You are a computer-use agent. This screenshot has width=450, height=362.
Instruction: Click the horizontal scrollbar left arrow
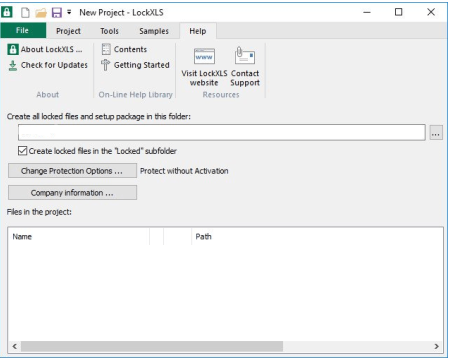[15, 346]
